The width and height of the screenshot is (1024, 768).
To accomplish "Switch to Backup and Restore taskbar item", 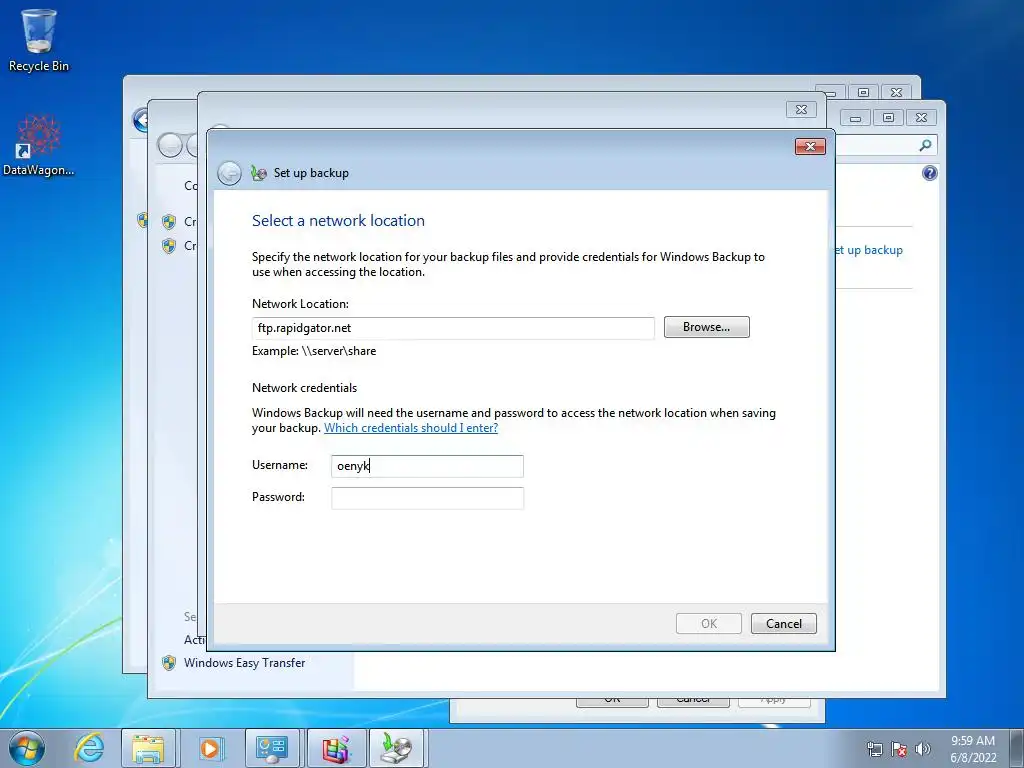I will 398,748.
